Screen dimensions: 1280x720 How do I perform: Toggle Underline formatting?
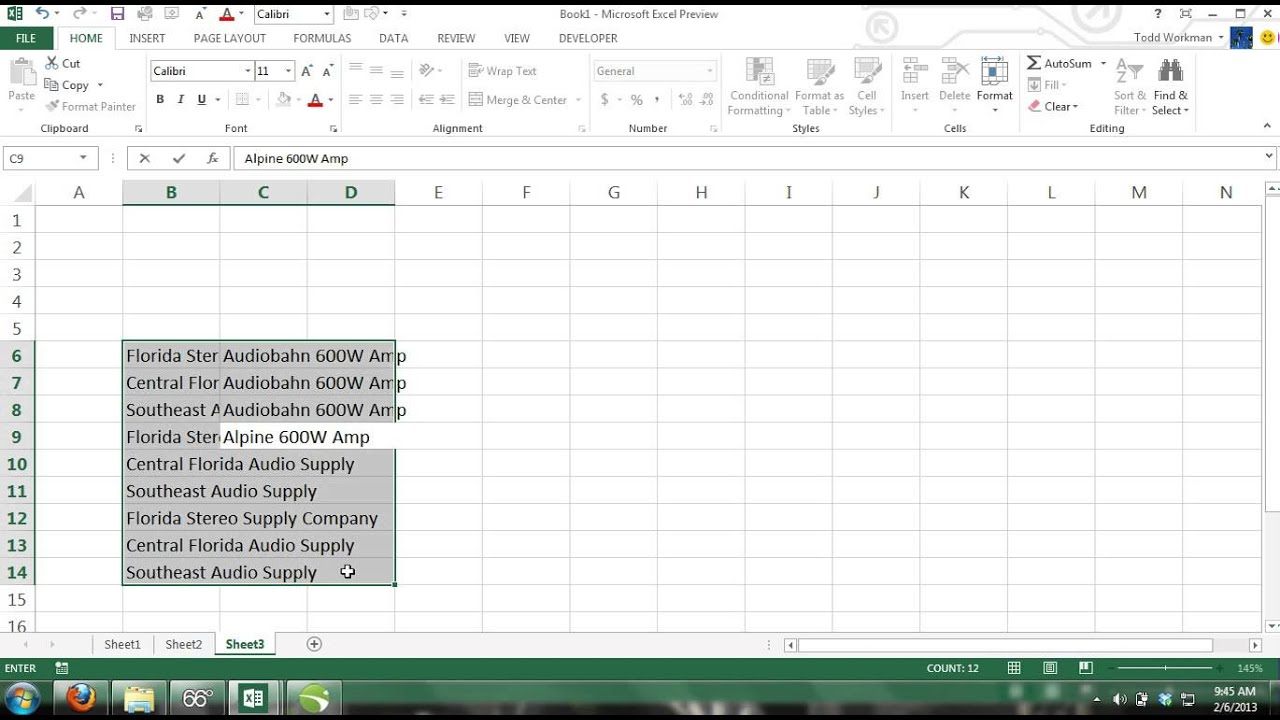(x=202, y=100)
